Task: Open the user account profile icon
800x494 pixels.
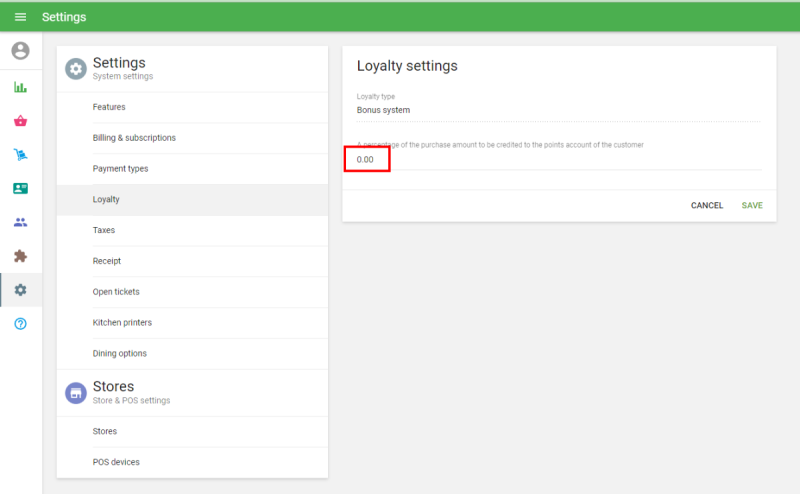Action: pos(20,51)
